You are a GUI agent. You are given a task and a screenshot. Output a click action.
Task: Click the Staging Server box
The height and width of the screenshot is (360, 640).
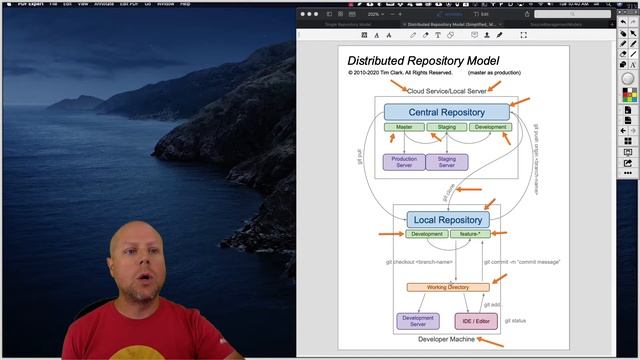click(447, 162)
